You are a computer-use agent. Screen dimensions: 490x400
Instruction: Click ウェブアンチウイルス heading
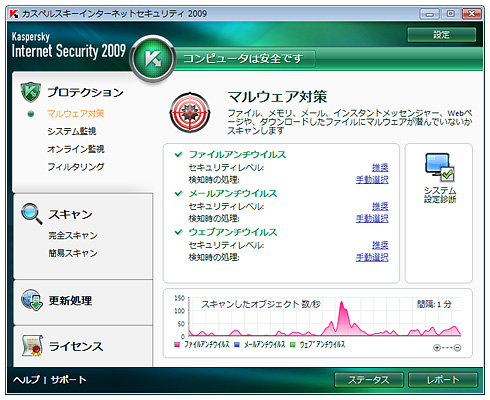coord(233,232)
